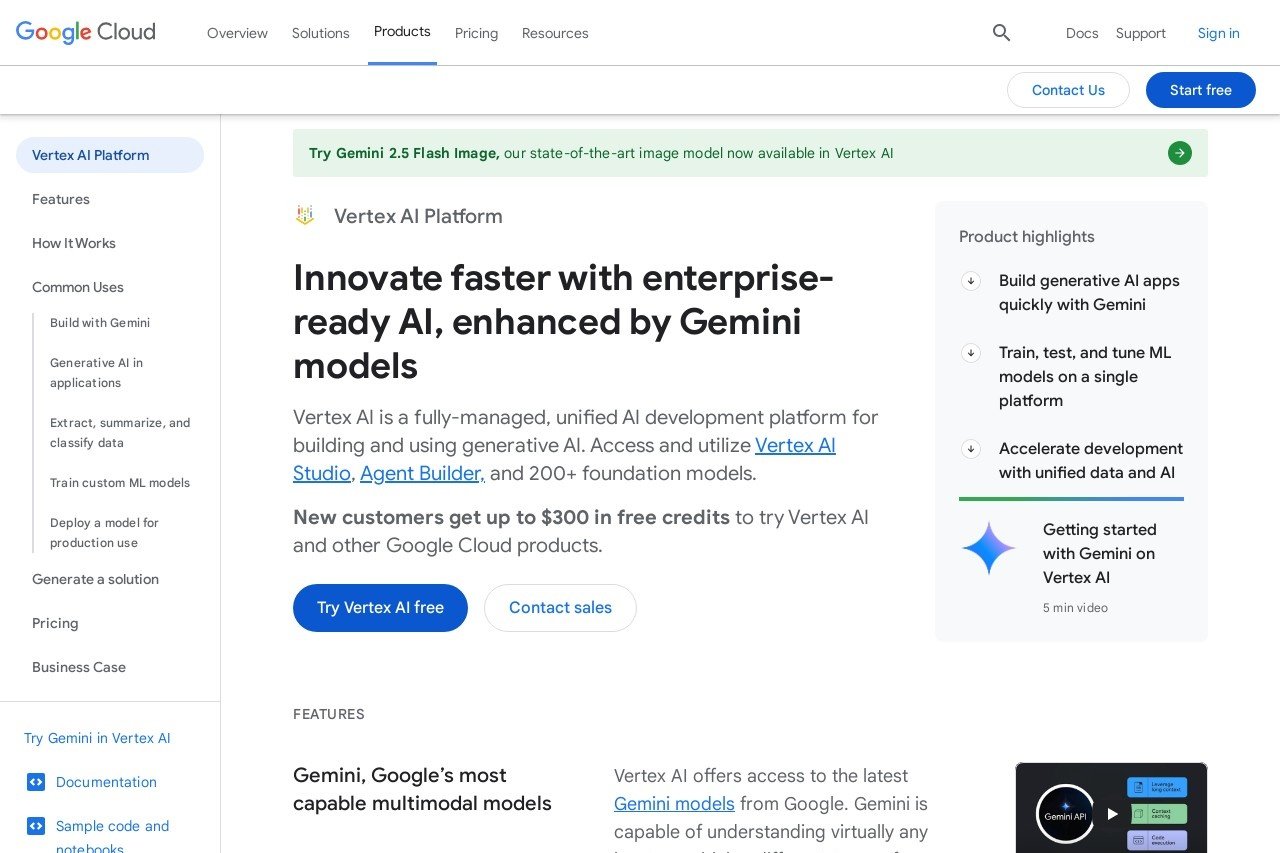Viewport: 1280px width, 853px height.
Task: Open the Pricing top navigation item
Action: point(476,33)
